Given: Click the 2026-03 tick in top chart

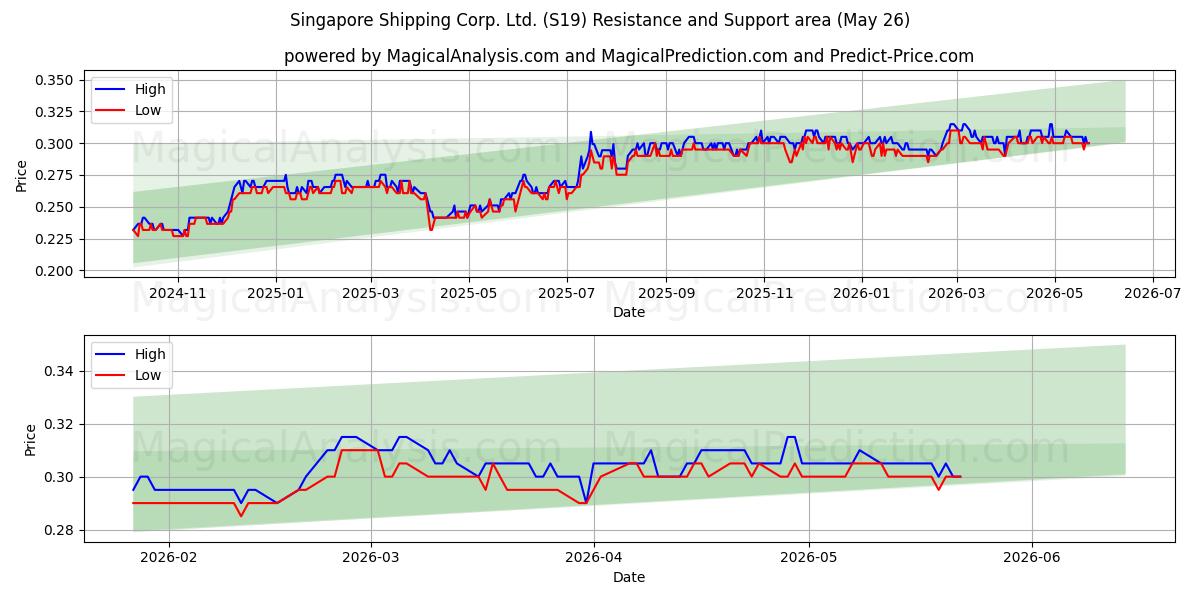Looking at the screenshot, I should point(957,293).
